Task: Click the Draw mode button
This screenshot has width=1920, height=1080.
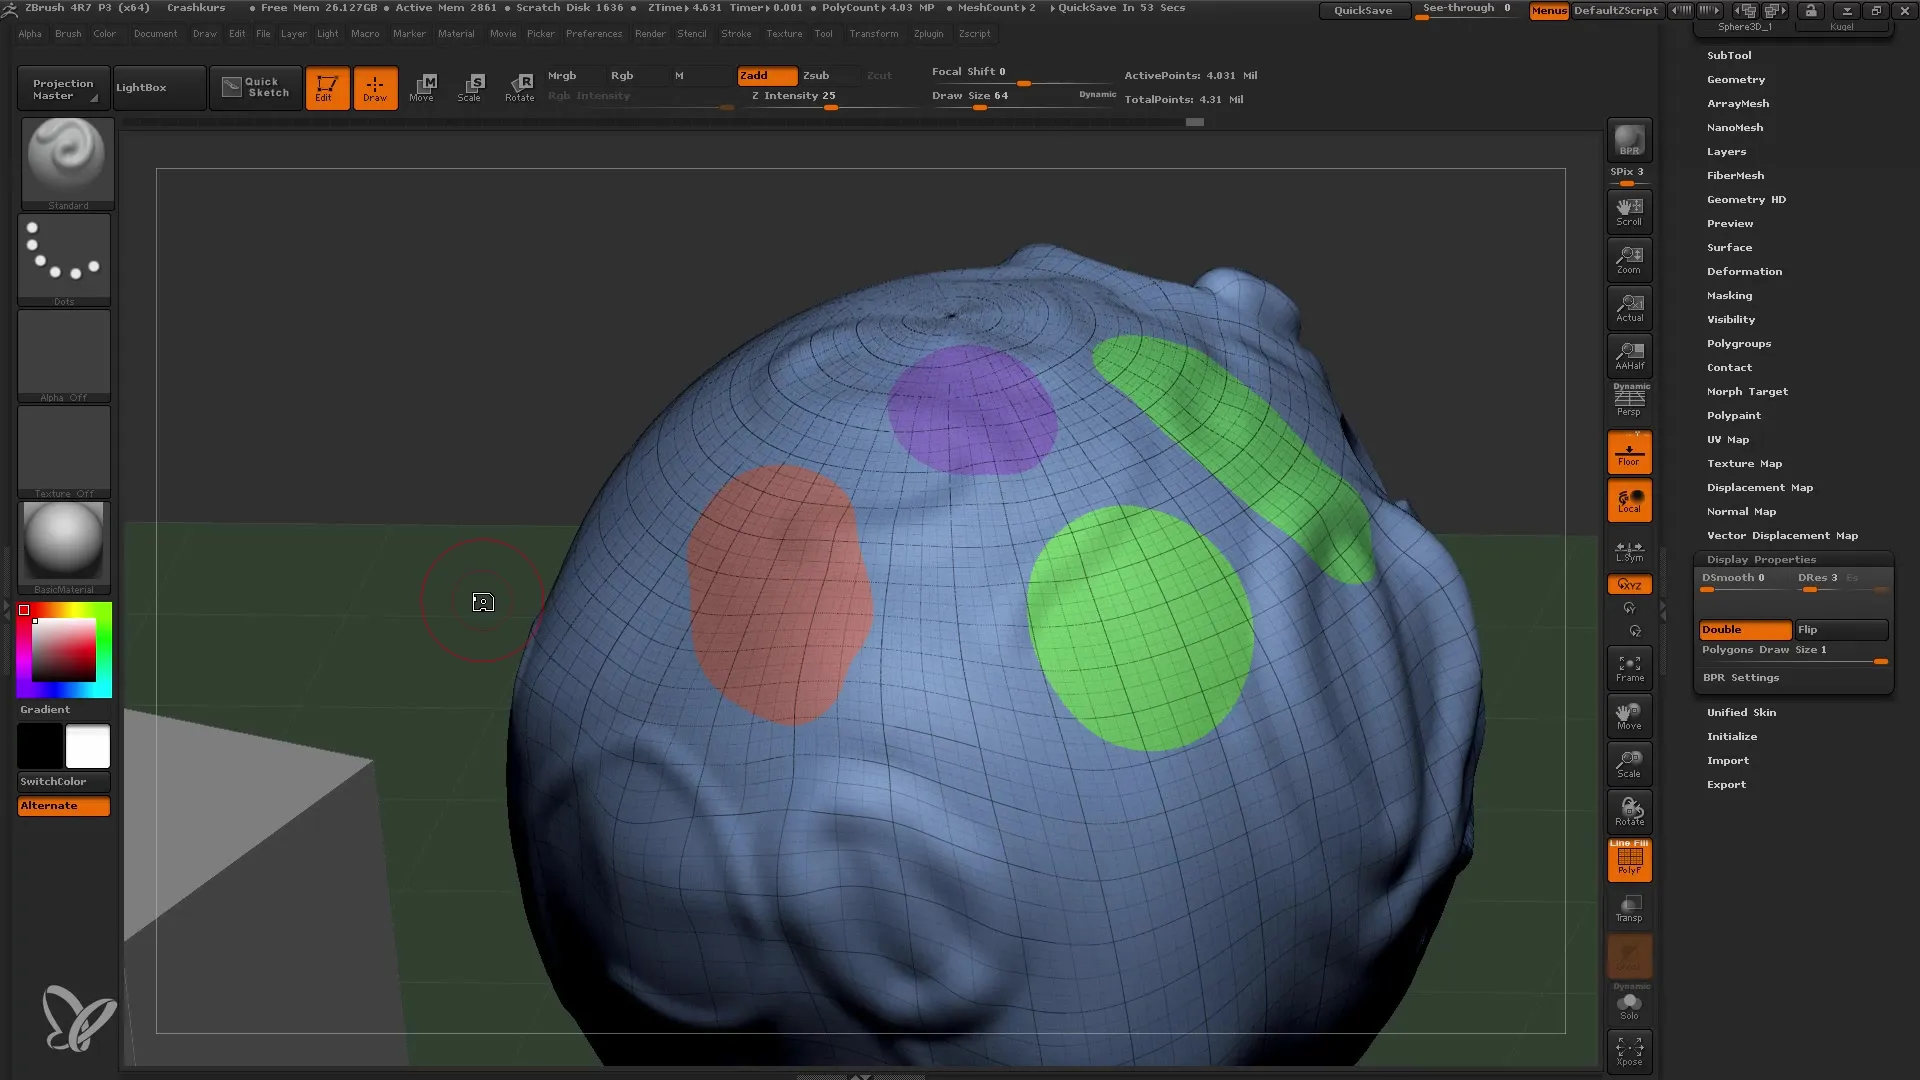Action: [373, 86]
